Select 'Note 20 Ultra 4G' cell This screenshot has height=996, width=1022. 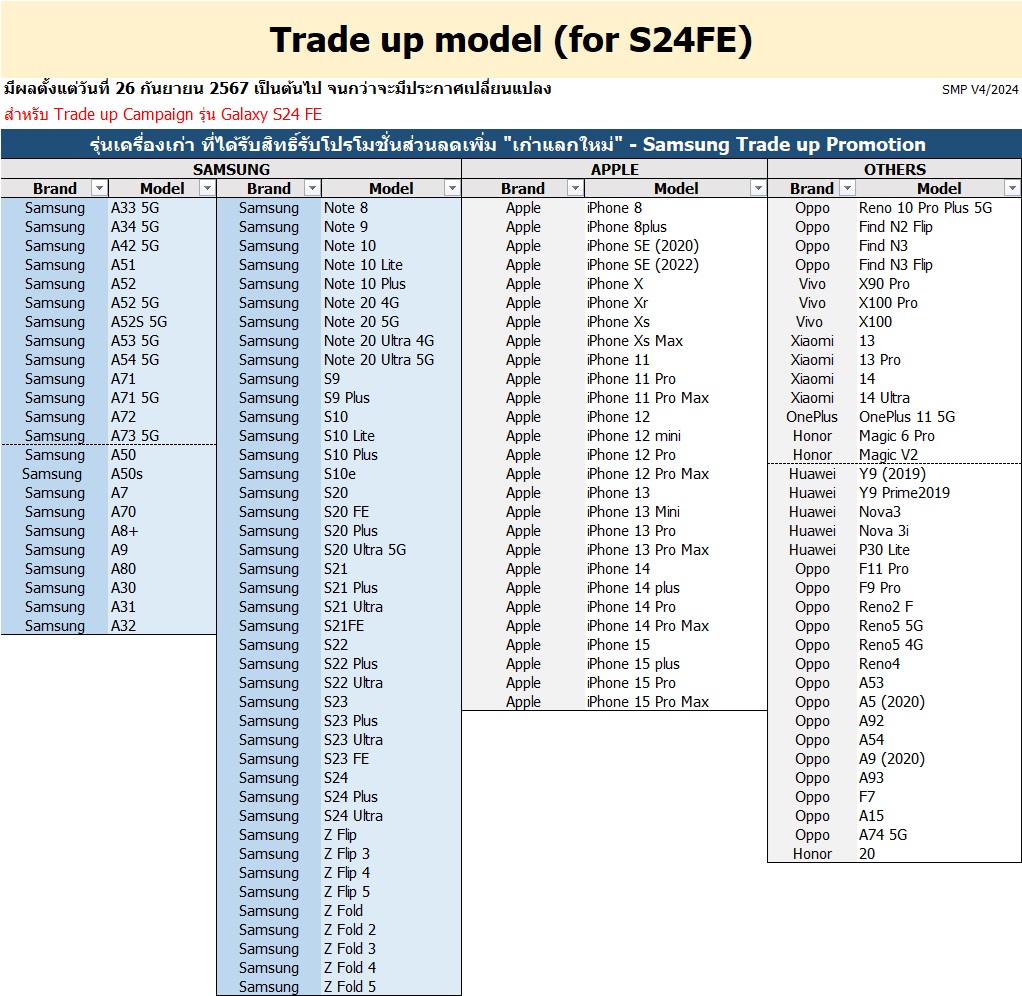(x=391, y=341)
